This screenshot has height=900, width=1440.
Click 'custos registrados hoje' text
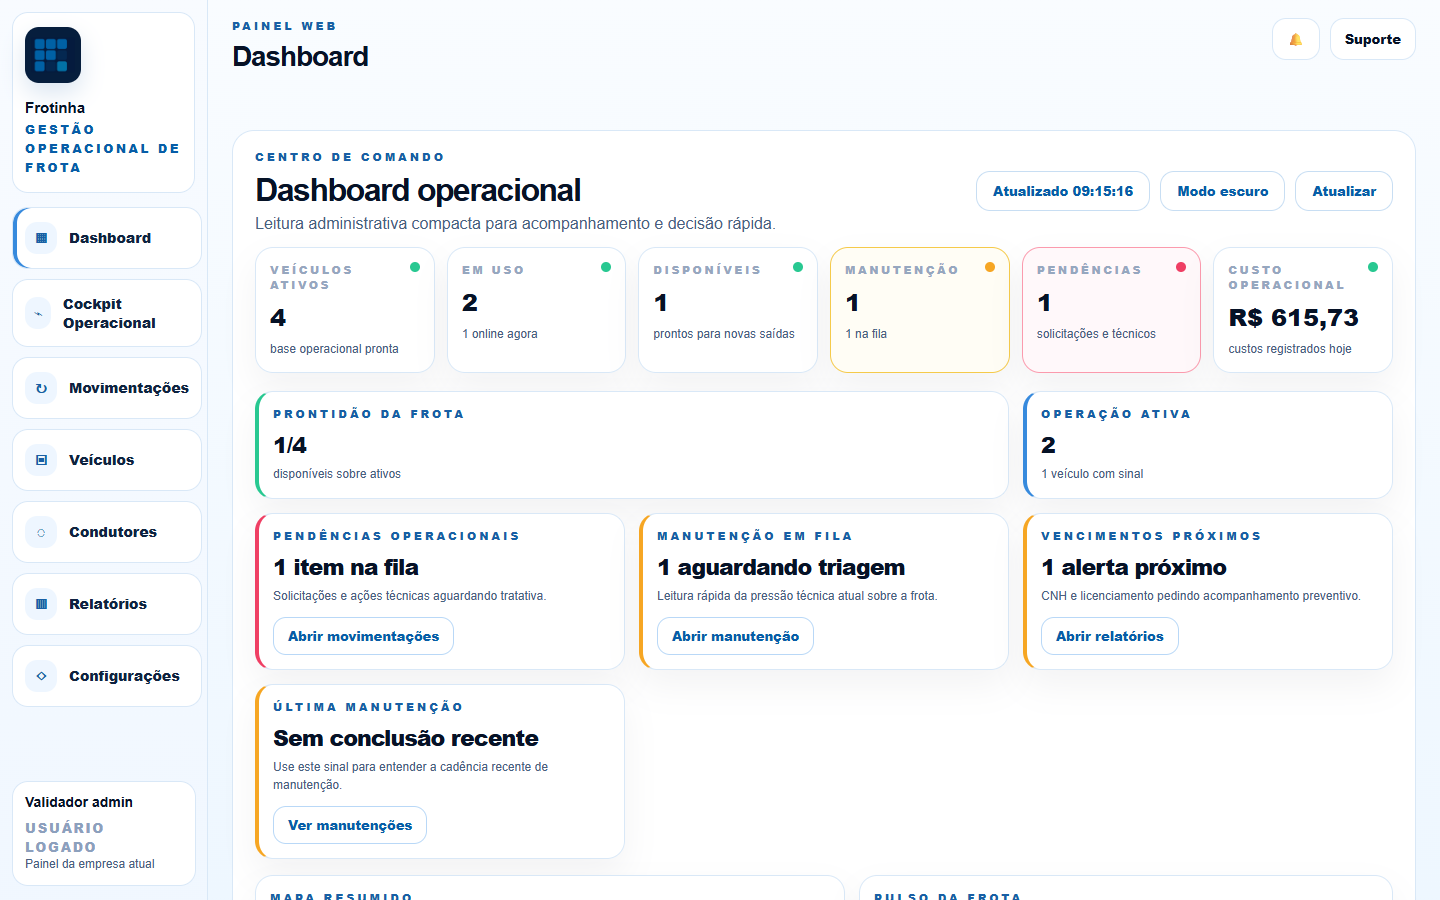1290,349
